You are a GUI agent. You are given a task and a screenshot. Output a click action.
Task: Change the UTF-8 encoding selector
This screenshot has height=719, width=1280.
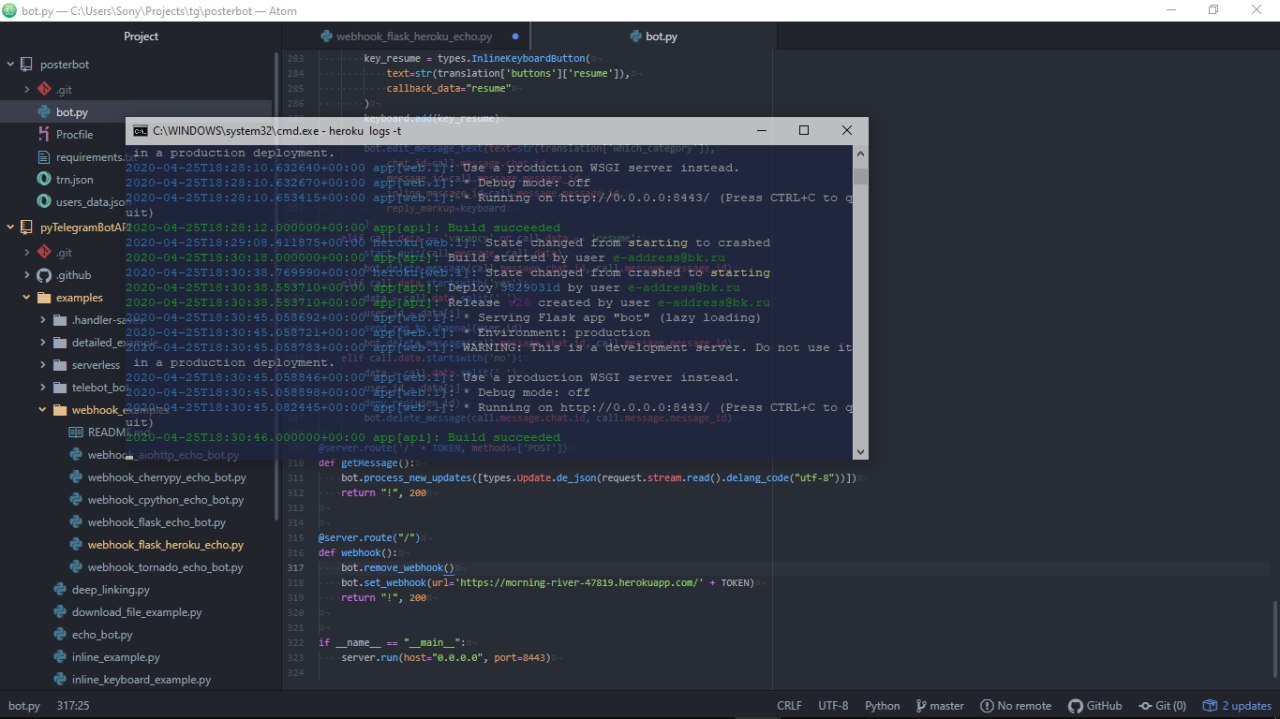click(833, 706)
